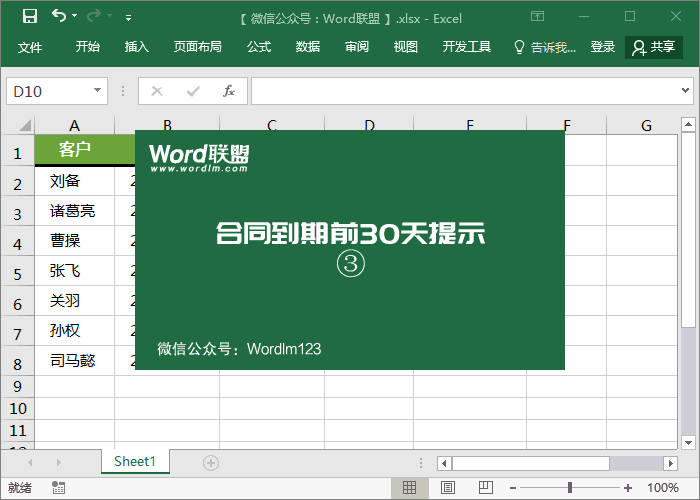Image resolution: width=700 pixels, height=500 pixels.
Task: Click the macro recording icon in status bar
Action: click(x=58, y=488)
